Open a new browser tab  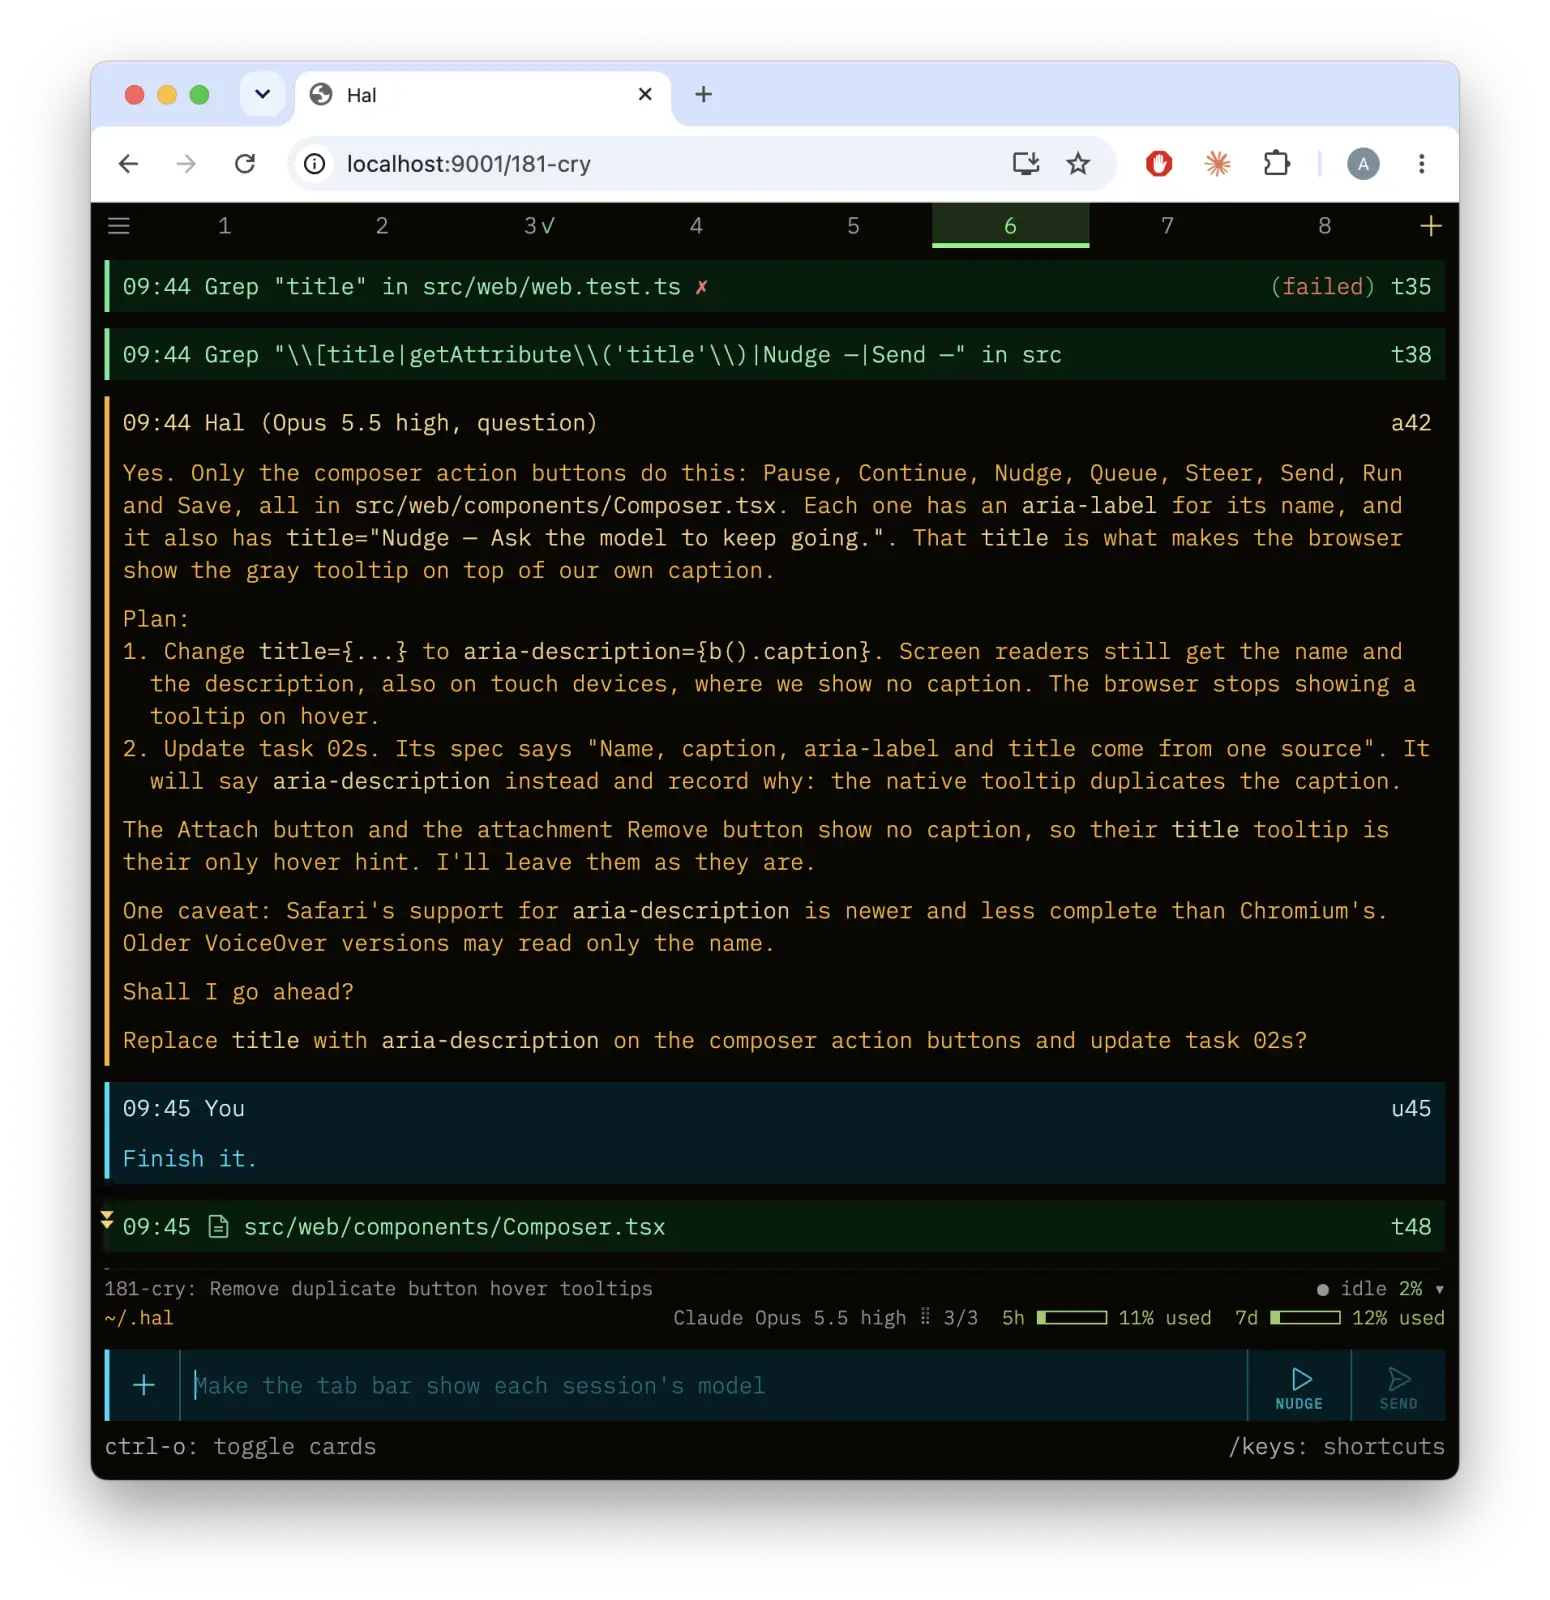point(704,95)
